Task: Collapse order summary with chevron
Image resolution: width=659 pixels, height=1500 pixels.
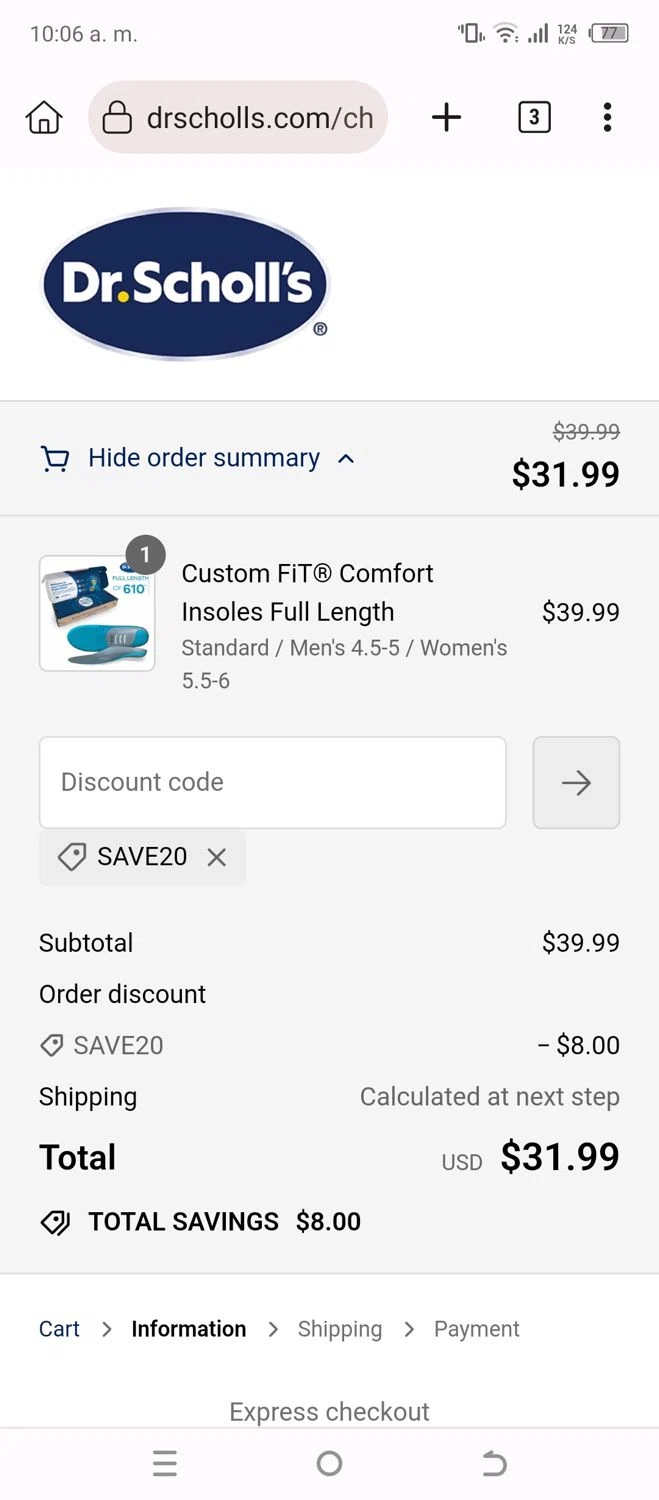Action: tap(346, 459)
